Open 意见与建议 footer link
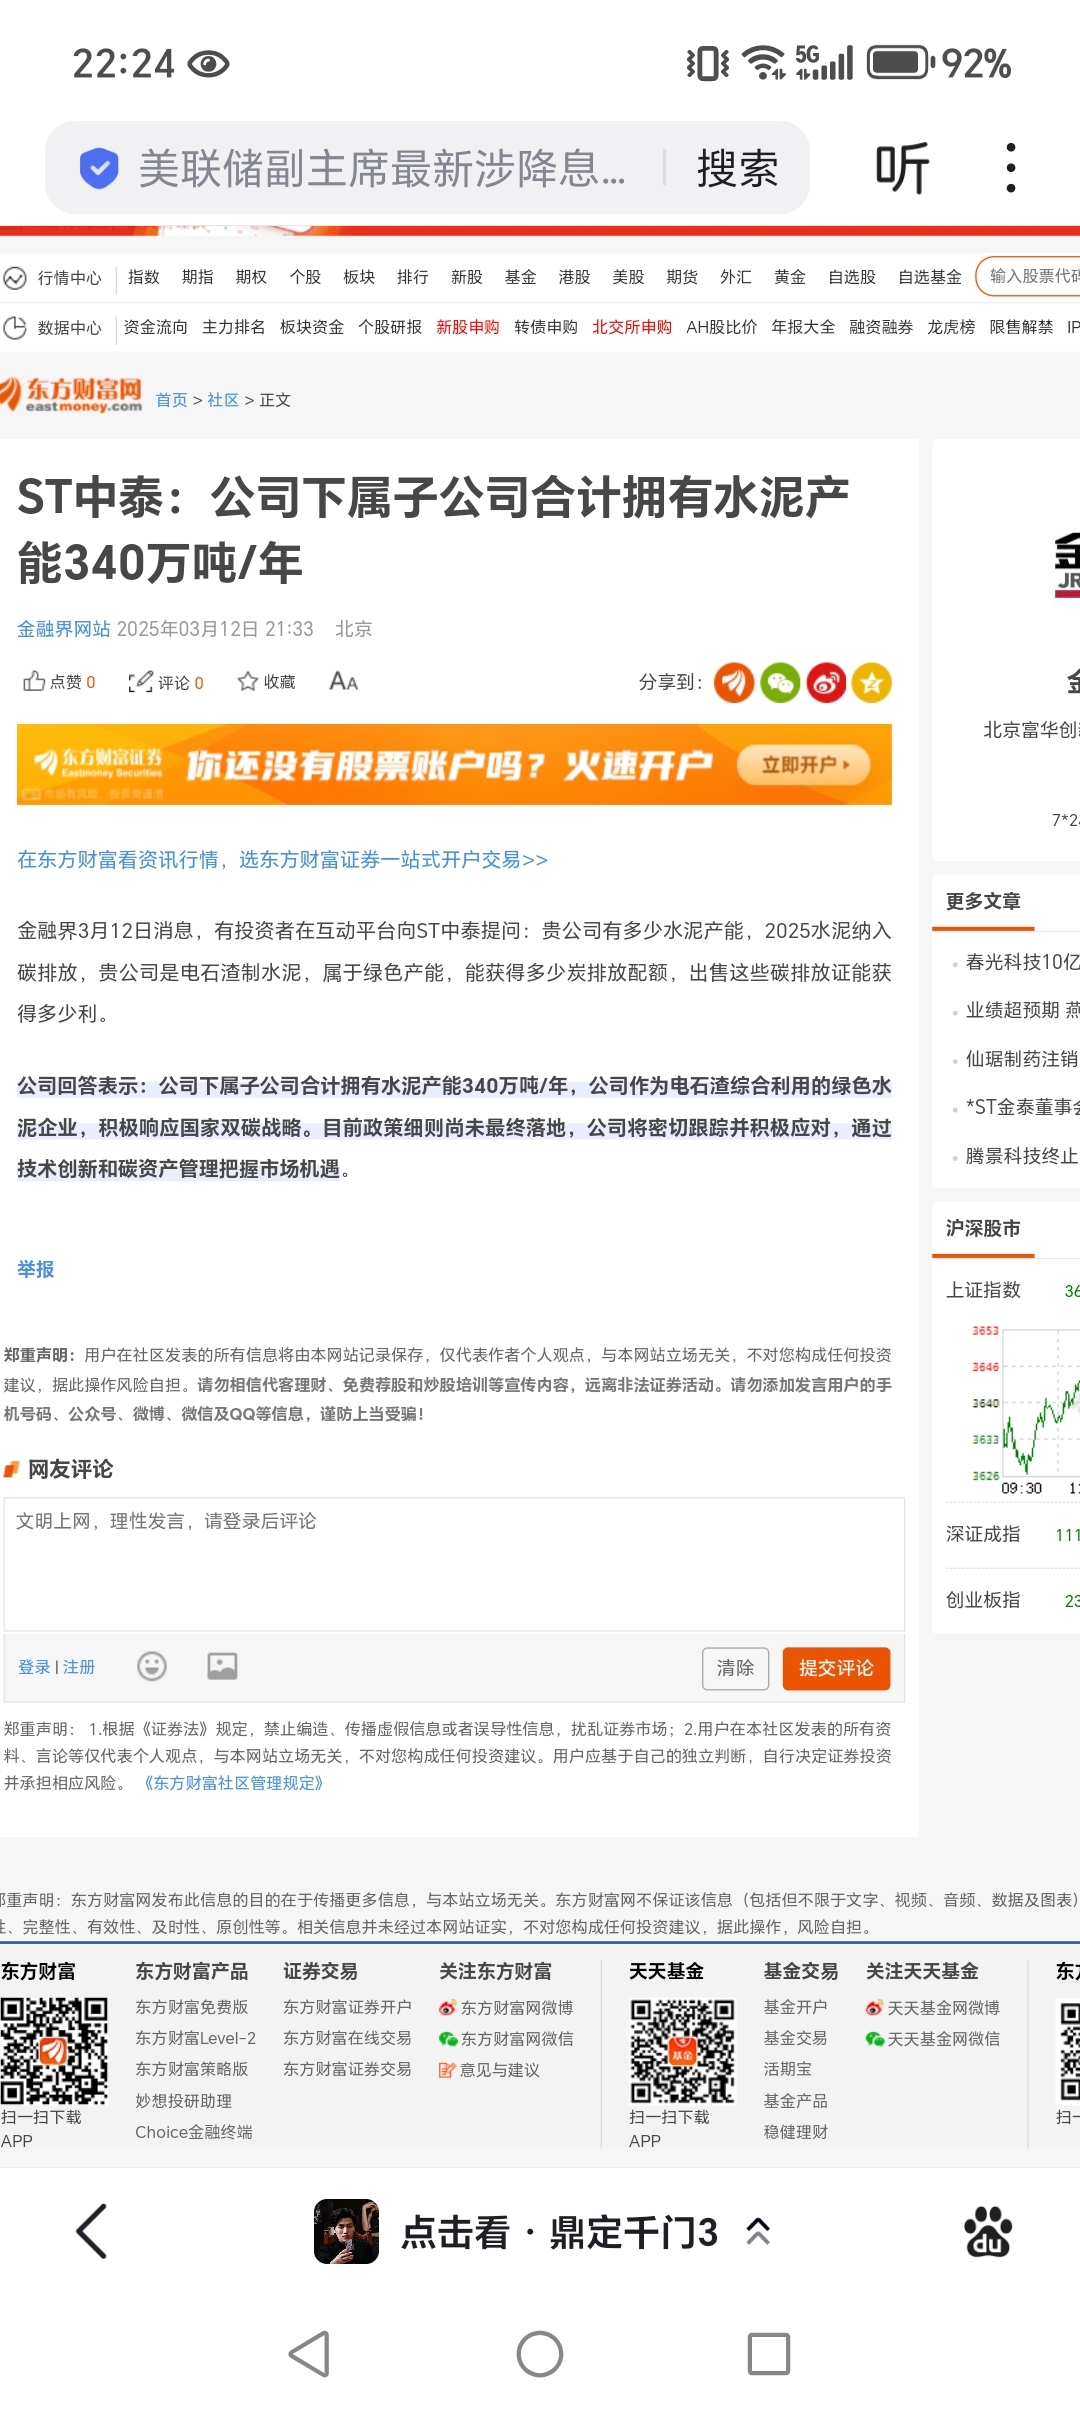This screenshot has height=2412, width=1080. [489, 2070]
